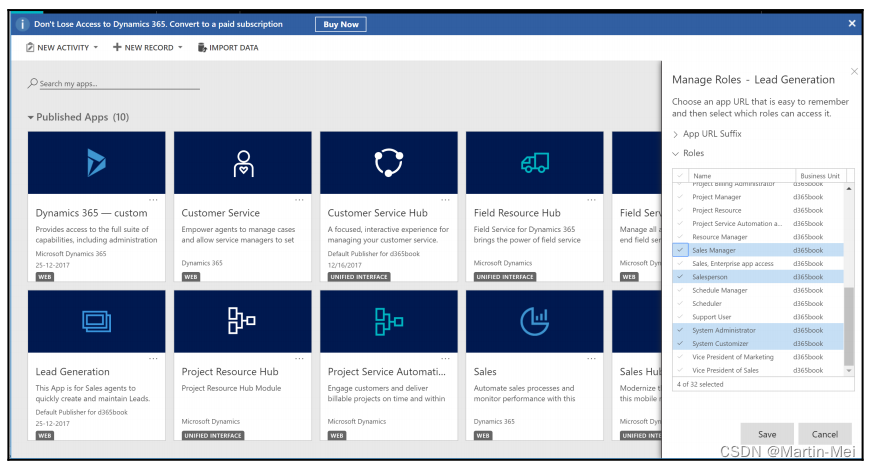Select the Sales, Enterprise app access row
Viewport: 870px width, 467px height.
[x=758, y=263]
